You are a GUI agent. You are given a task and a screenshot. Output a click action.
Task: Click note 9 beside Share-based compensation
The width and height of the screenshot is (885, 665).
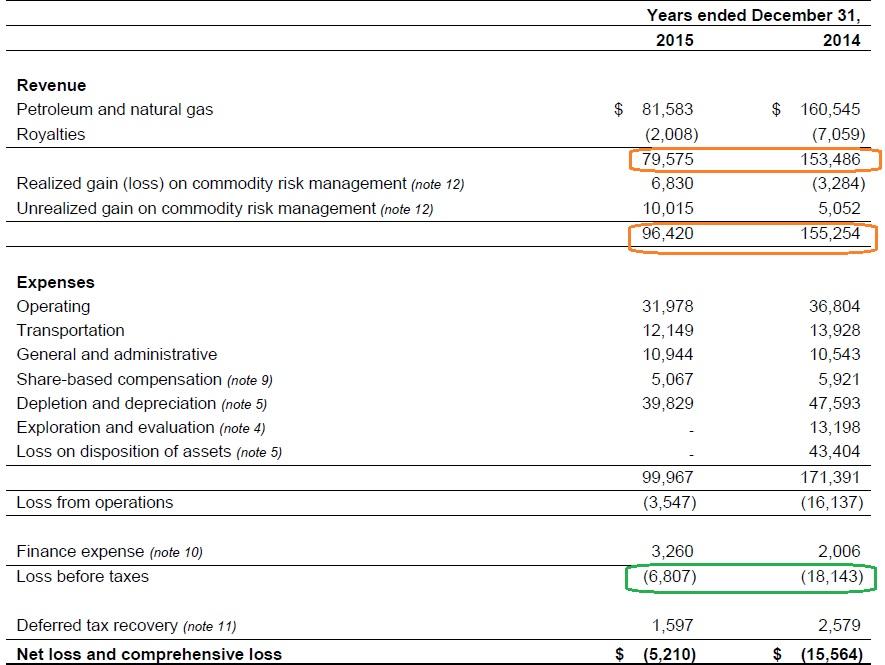click(x=249, y=380)
